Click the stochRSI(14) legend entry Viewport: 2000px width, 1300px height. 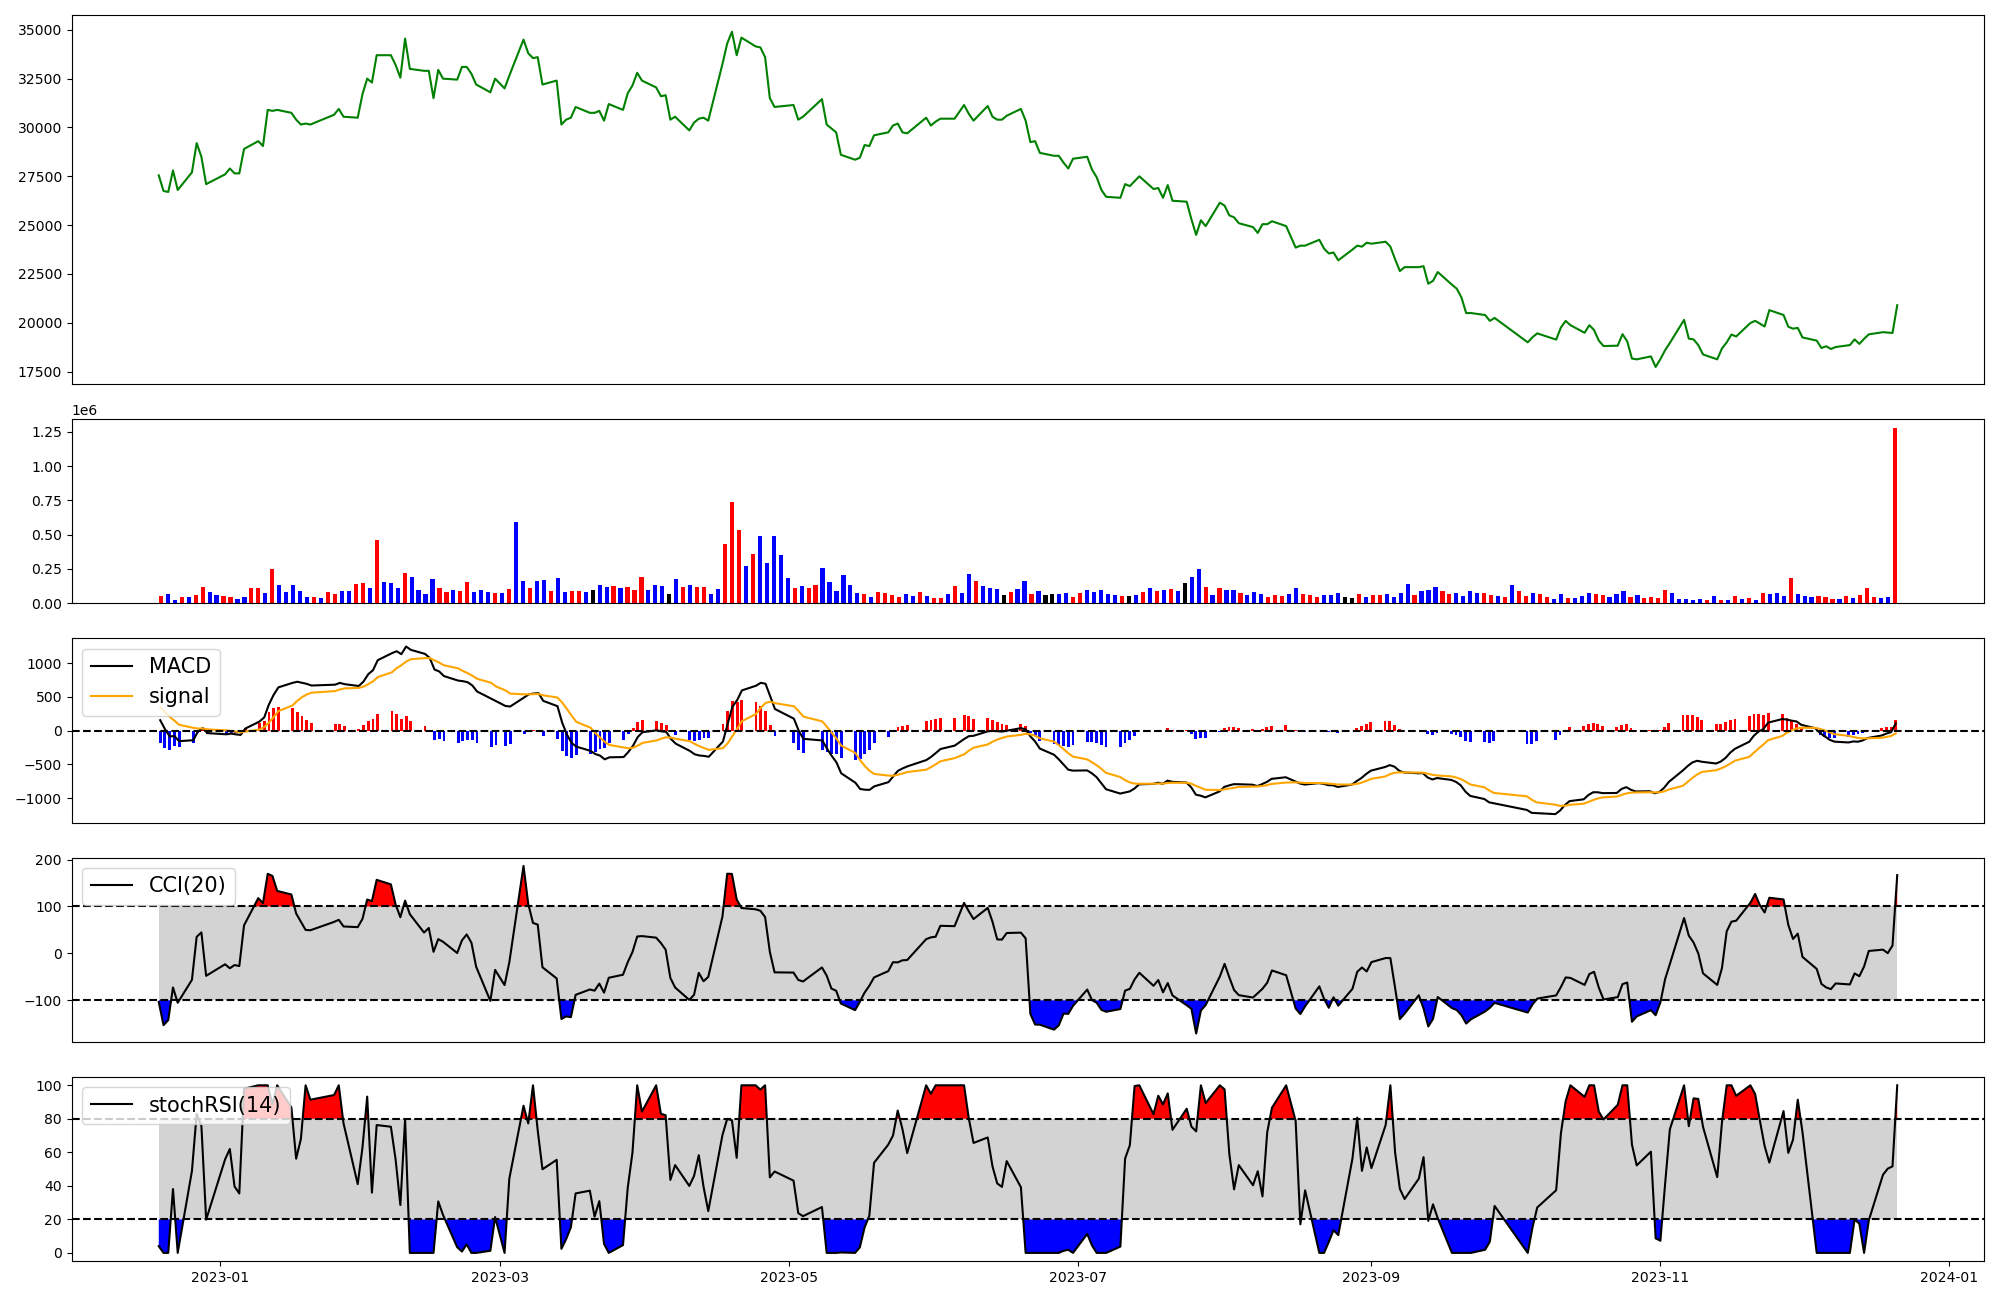(x=214, y=1105)
